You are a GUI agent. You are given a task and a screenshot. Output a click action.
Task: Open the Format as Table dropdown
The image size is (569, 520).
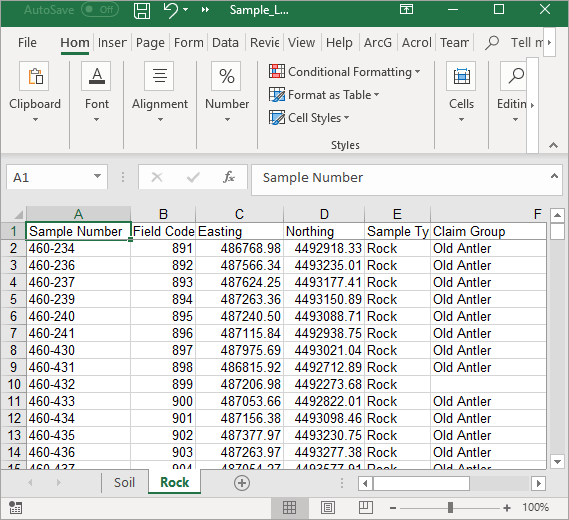(324, 95)
